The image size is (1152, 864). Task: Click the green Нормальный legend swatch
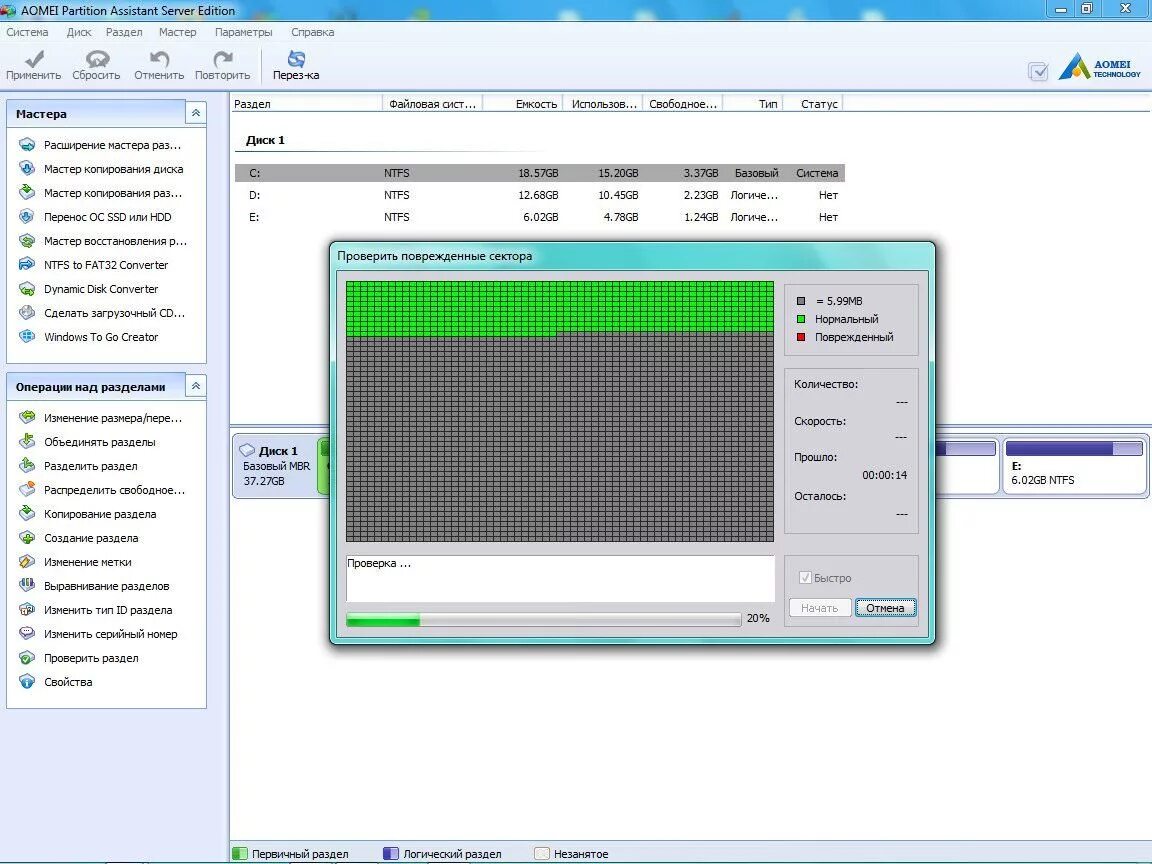801,319
